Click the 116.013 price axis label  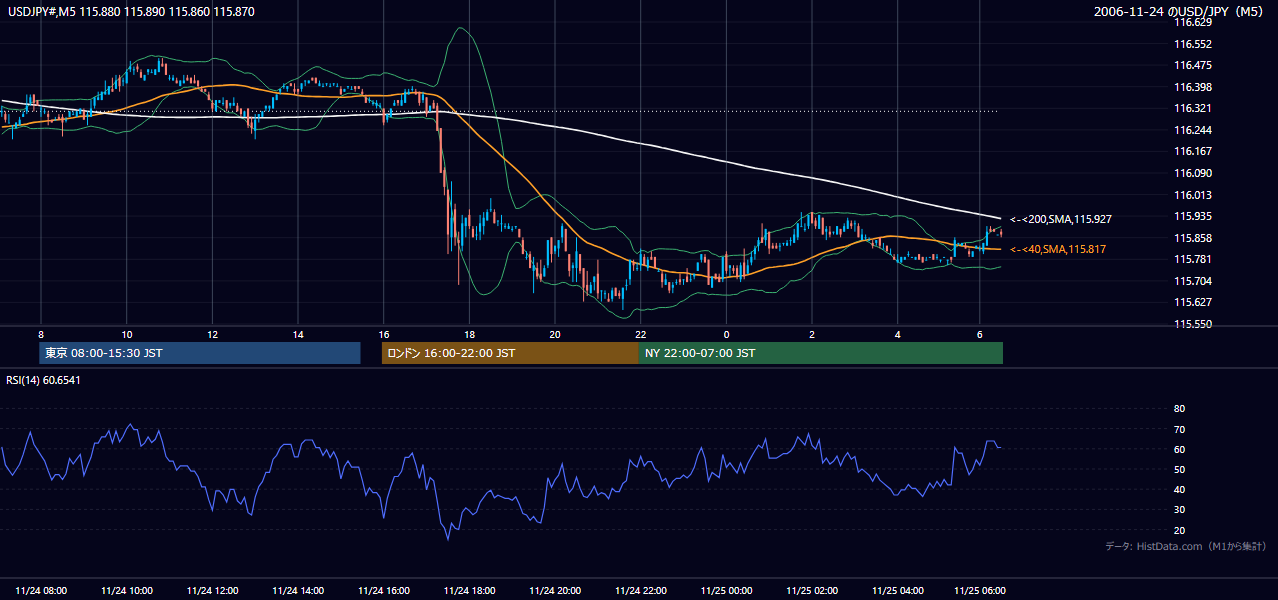click(x=1193, y=195)
